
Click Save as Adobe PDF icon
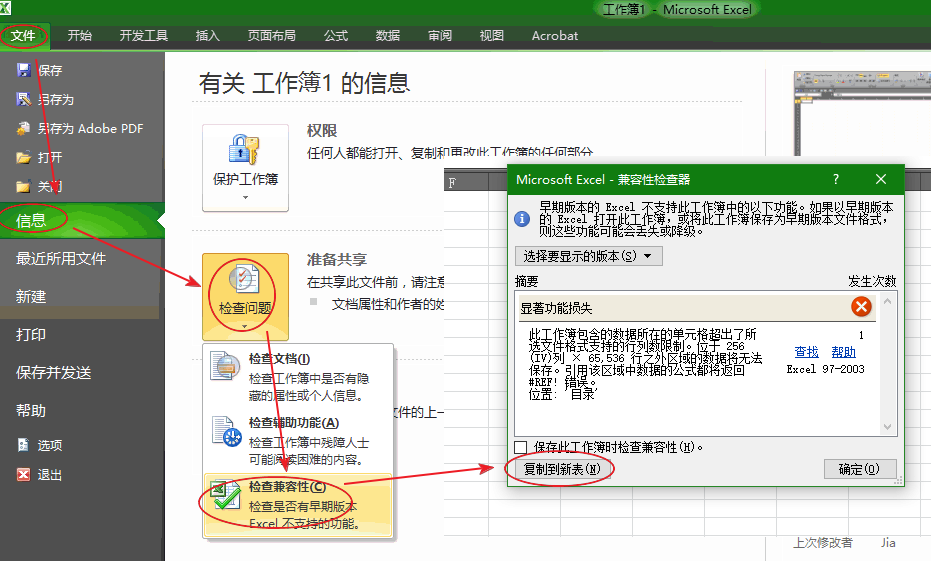(24, 128)
